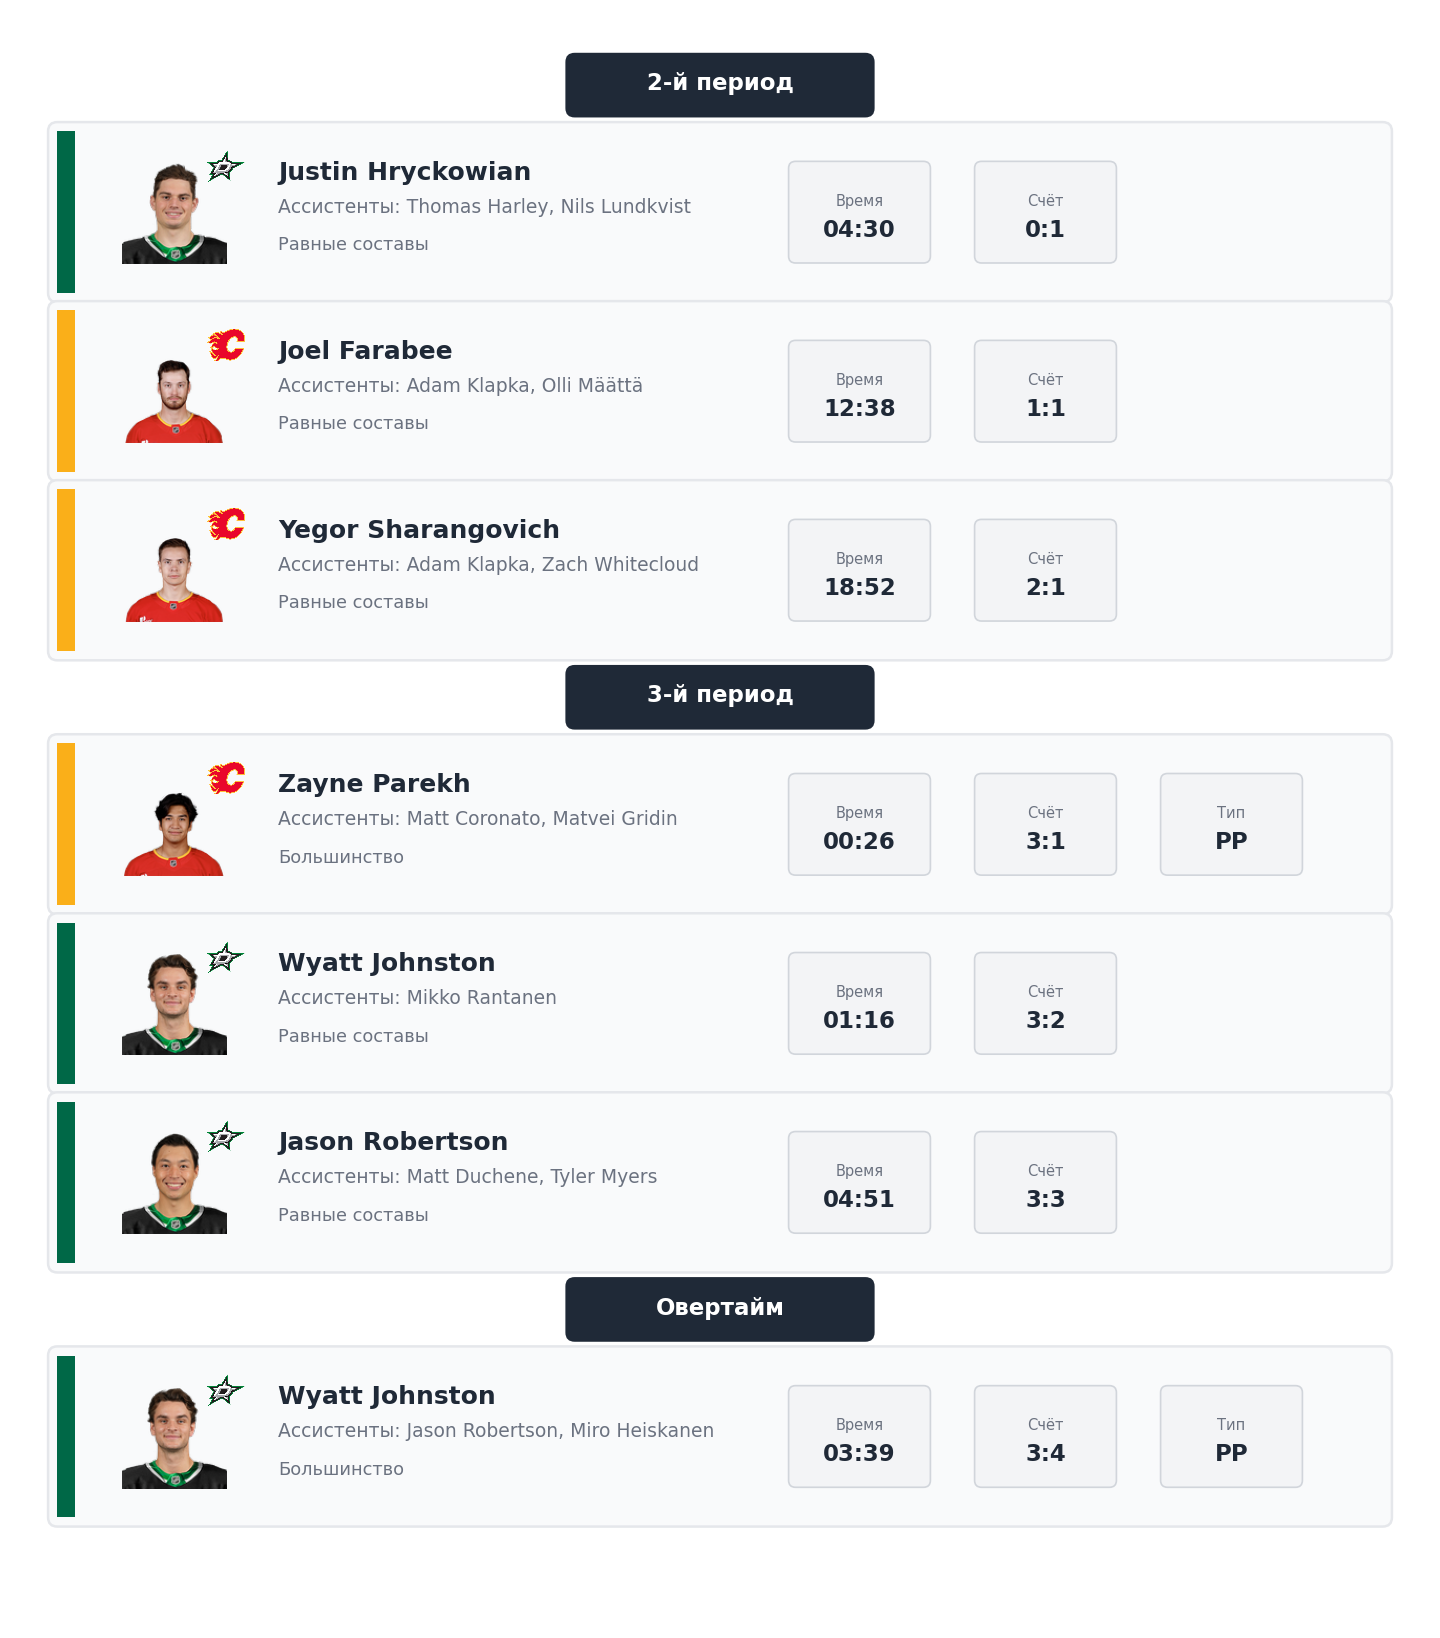Click the 12:38 time box
The height and width of the screenshot is (1638, 1440).
(x=859, y=391)
